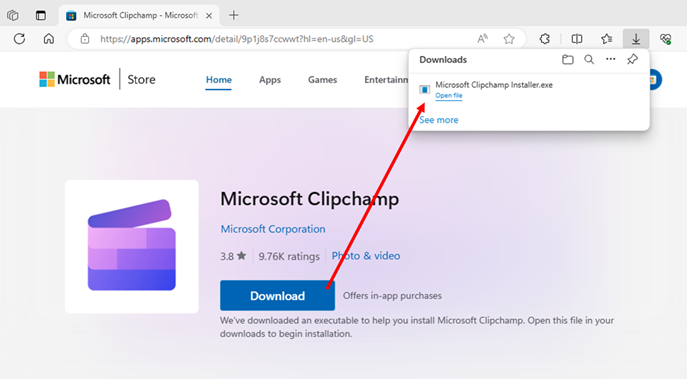The height and width of the screenshot is (379, 687).
Task: Open the Microsoft Corporation publisher link
Action: tap(273, 229)
